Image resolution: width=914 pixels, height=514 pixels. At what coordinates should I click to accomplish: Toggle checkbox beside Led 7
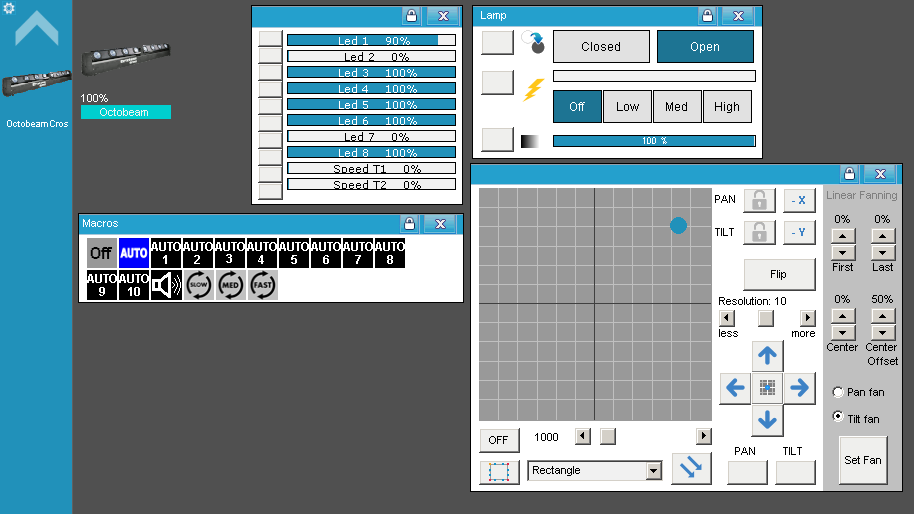(x=270, y=140)
